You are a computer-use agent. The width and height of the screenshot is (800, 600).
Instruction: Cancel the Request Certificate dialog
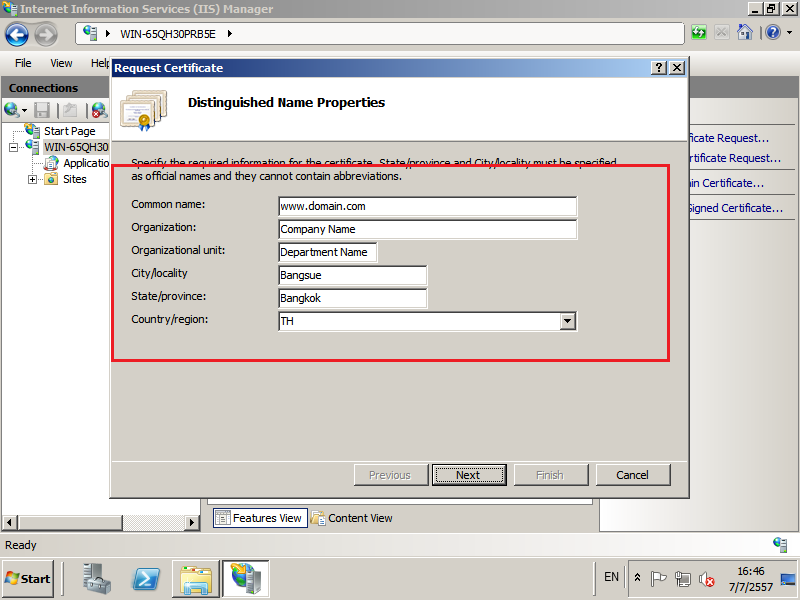[x=632, y=475]
